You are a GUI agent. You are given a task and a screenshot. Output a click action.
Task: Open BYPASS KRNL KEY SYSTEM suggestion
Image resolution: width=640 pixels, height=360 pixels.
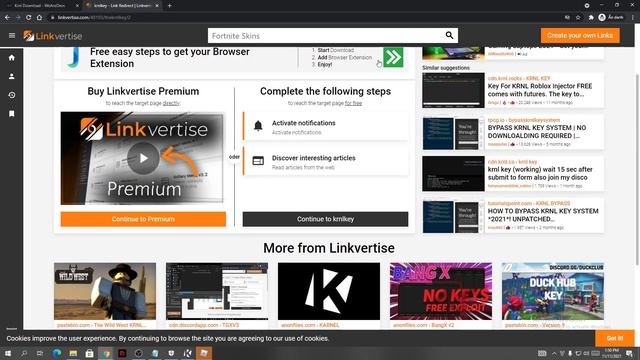(537, 131)
